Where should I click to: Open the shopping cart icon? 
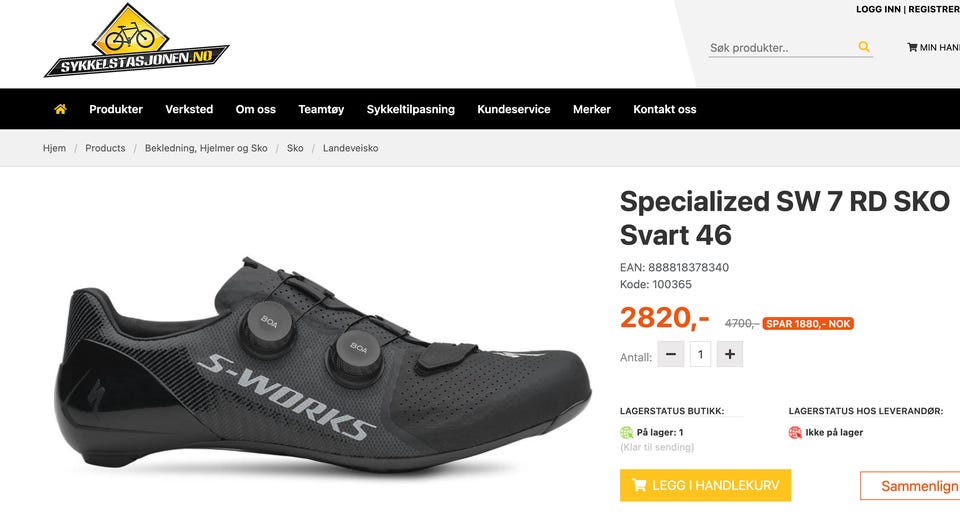tap(912, 47)
